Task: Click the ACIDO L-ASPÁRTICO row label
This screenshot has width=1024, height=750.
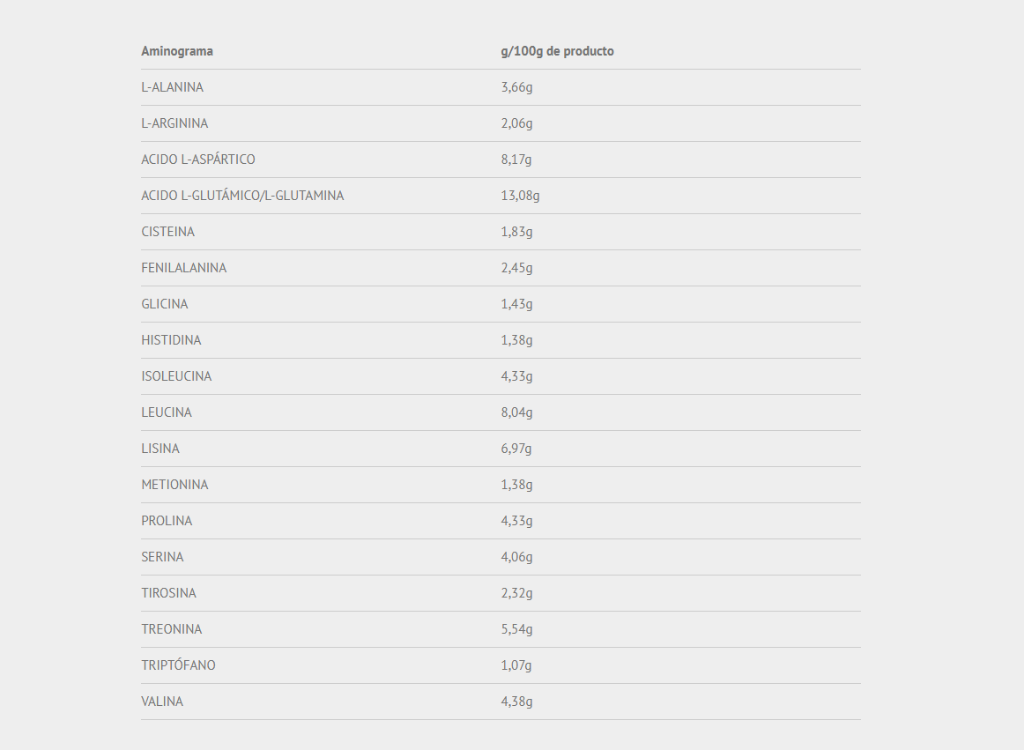Action: [198, 159]
